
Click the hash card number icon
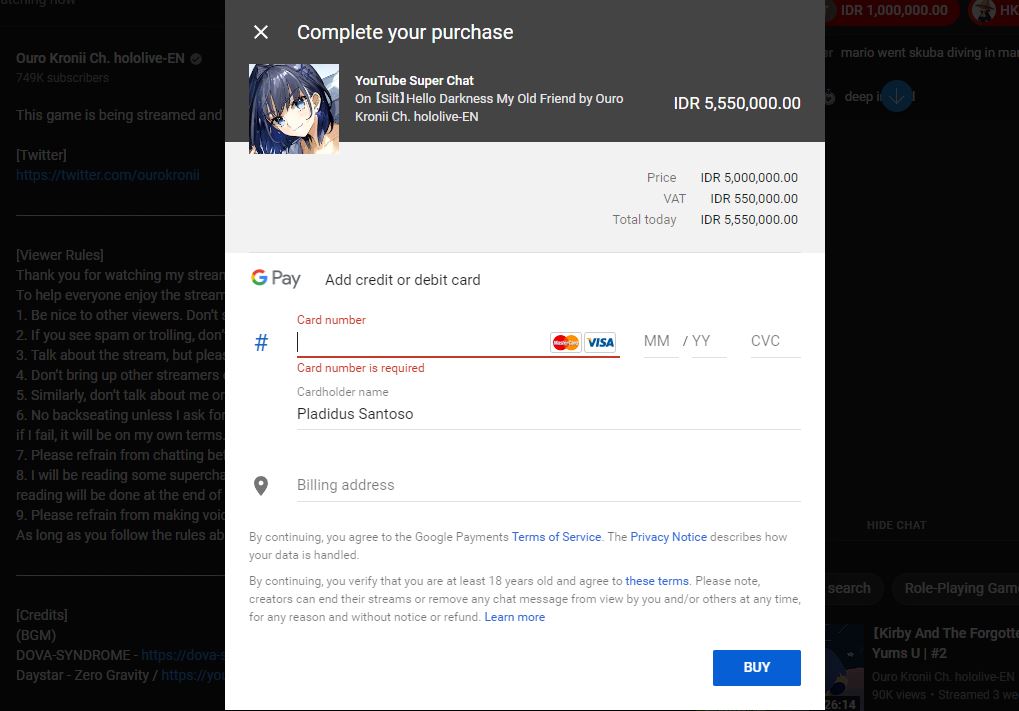(x=261, y=343)
